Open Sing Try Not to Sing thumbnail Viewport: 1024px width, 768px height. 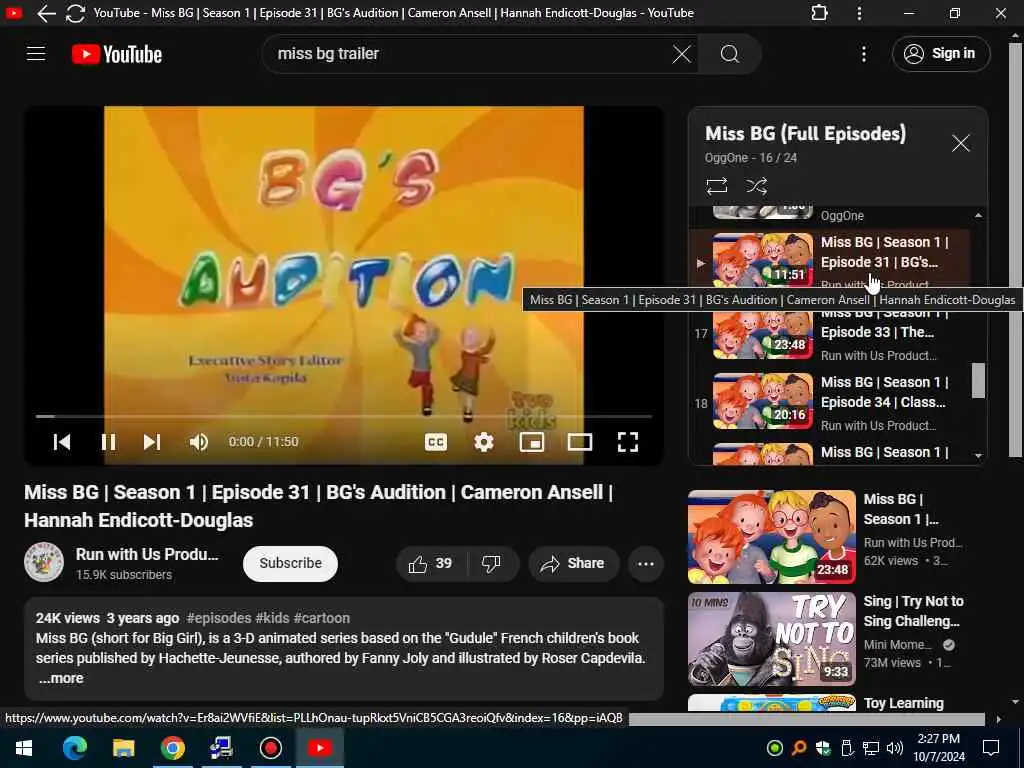[x=771, y=639]
